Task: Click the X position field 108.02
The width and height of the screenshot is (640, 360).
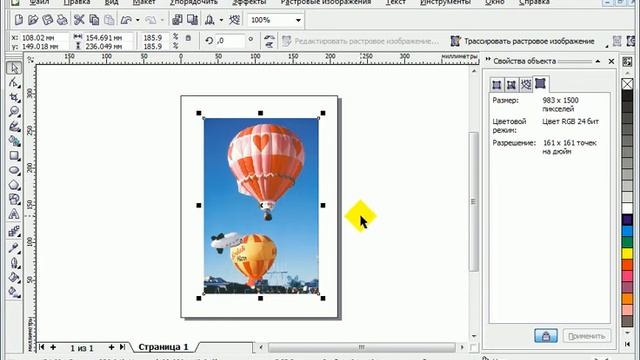Action: click(44, 38)
